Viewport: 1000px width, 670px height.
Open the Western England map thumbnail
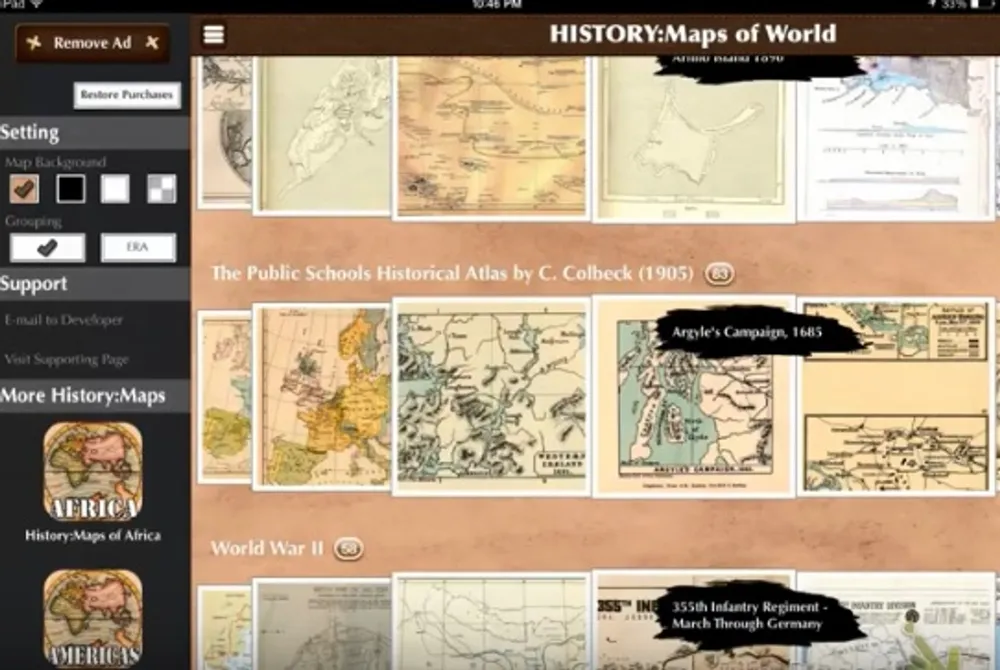491,397
